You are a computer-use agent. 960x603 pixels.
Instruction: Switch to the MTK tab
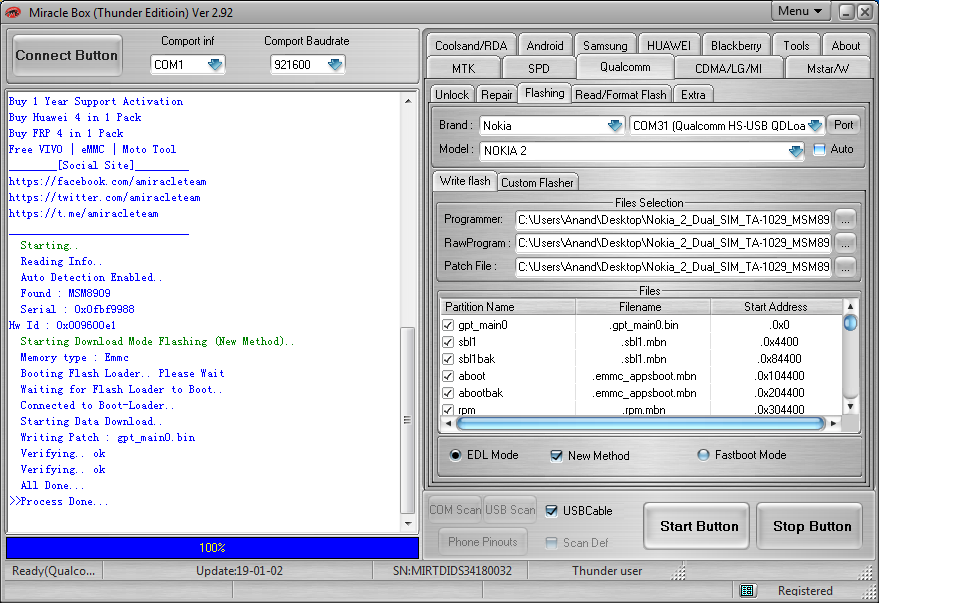pyautogui.click(x=463, y=69)
